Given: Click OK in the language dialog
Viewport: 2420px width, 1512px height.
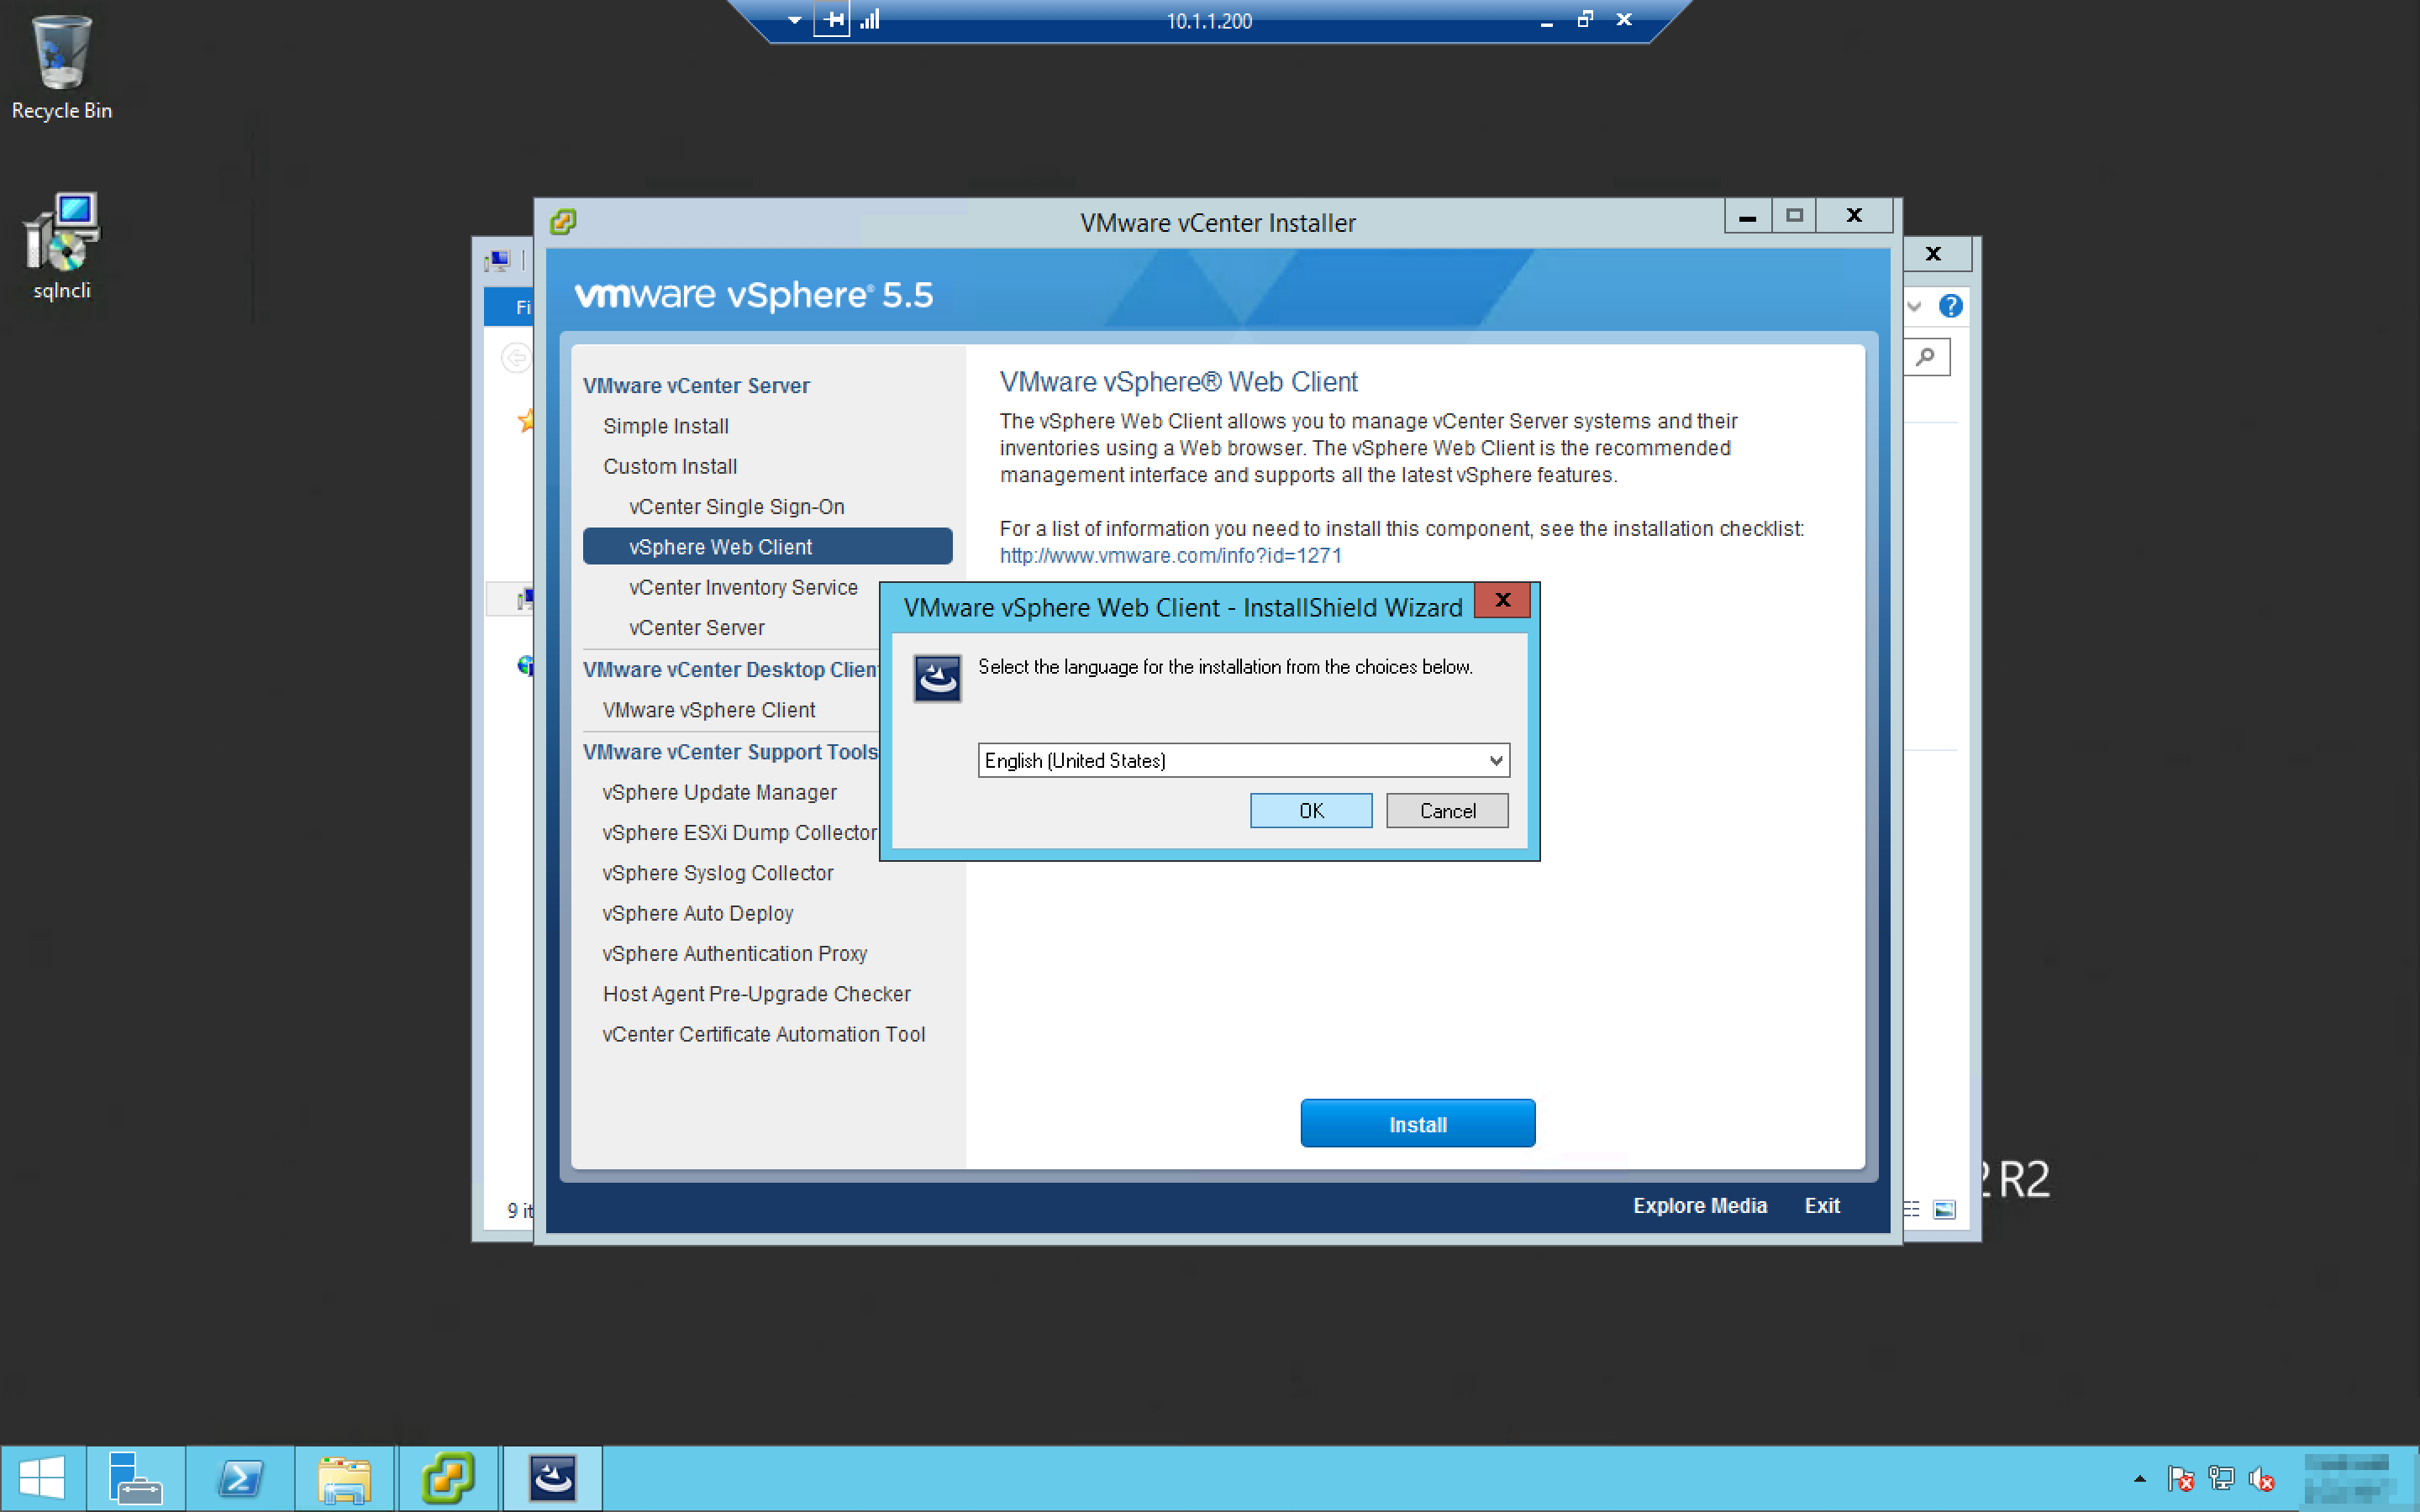Looking at the screenshot, I should (1310, 811).
